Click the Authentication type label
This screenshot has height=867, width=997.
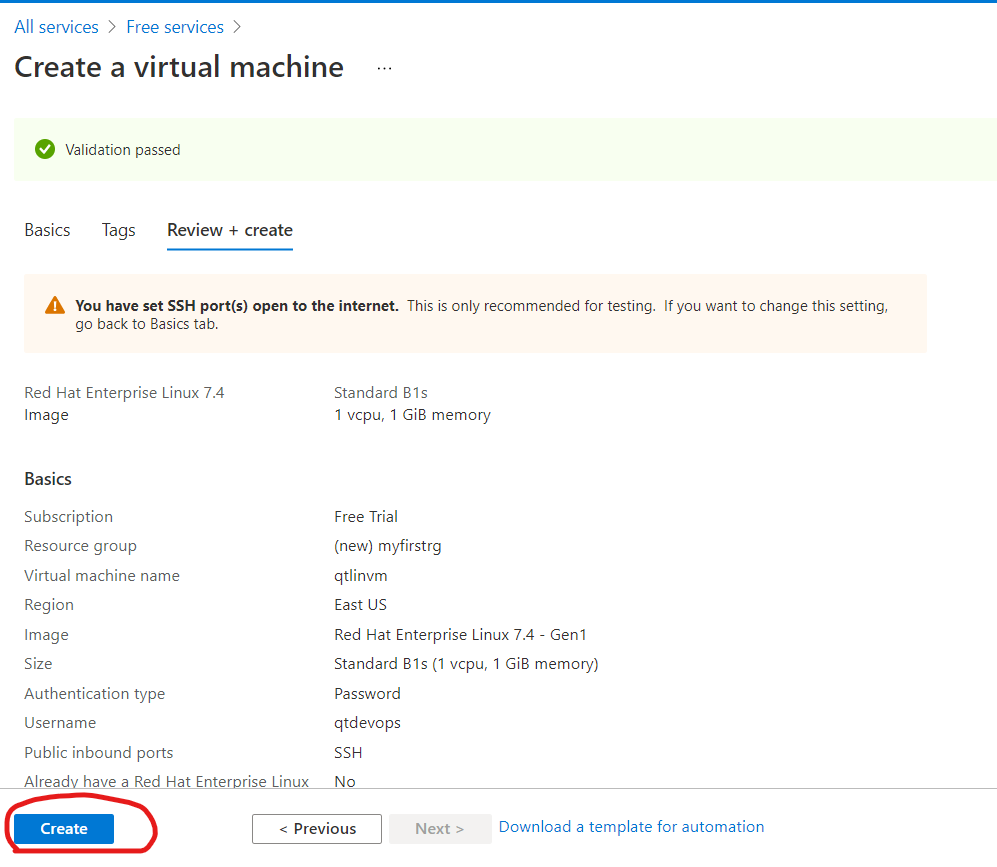coord(94,693)
